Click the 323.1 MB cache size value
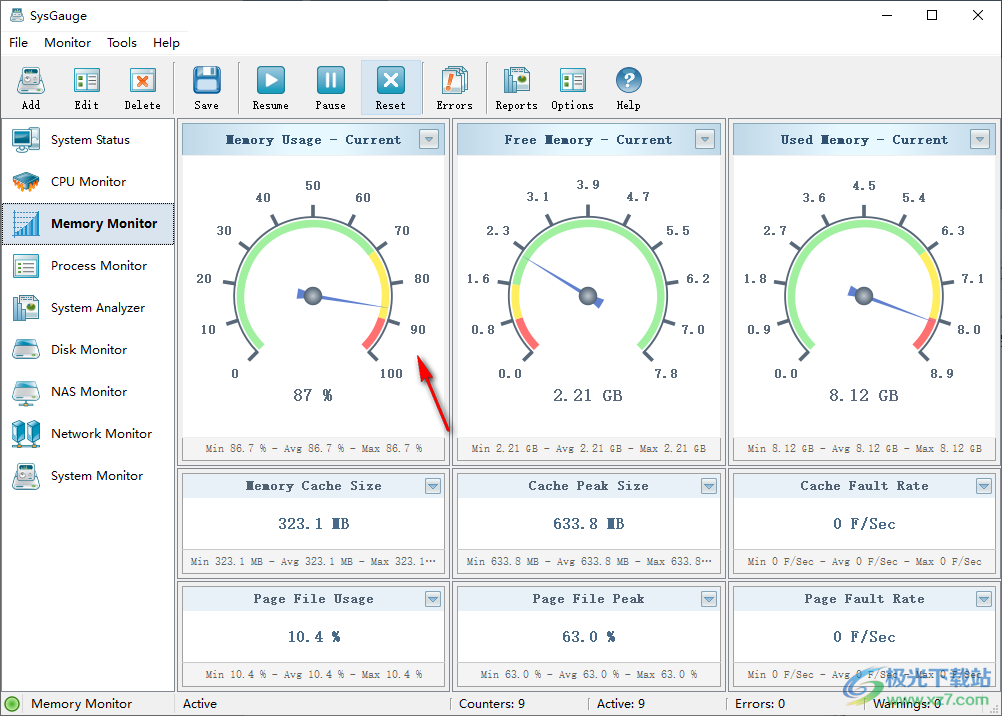 pyautogui.click(x=313, y=524)
